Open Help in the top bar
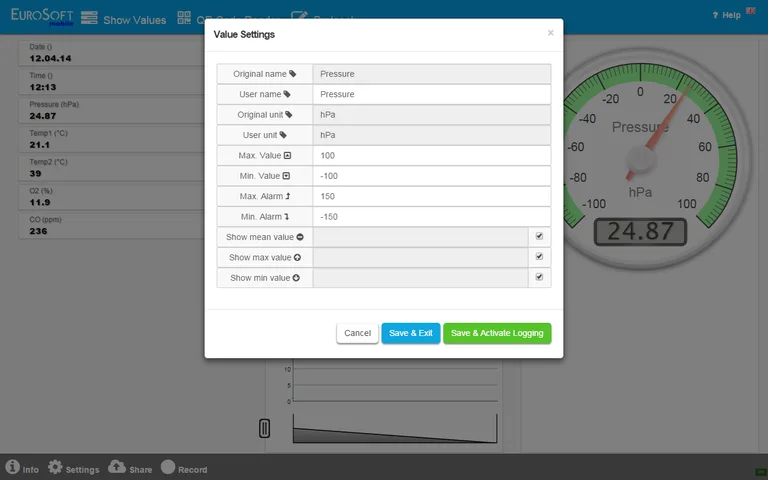This screenshot has height=480, width=768. (x=727, y=15)
